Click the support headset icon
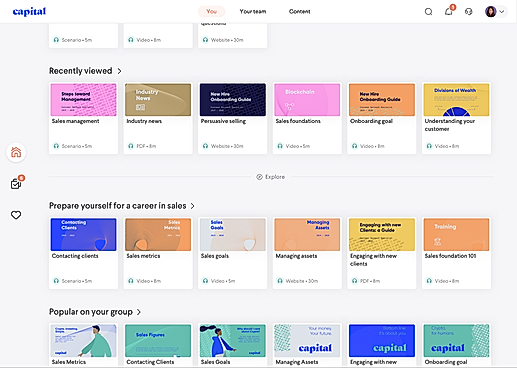 468,12
